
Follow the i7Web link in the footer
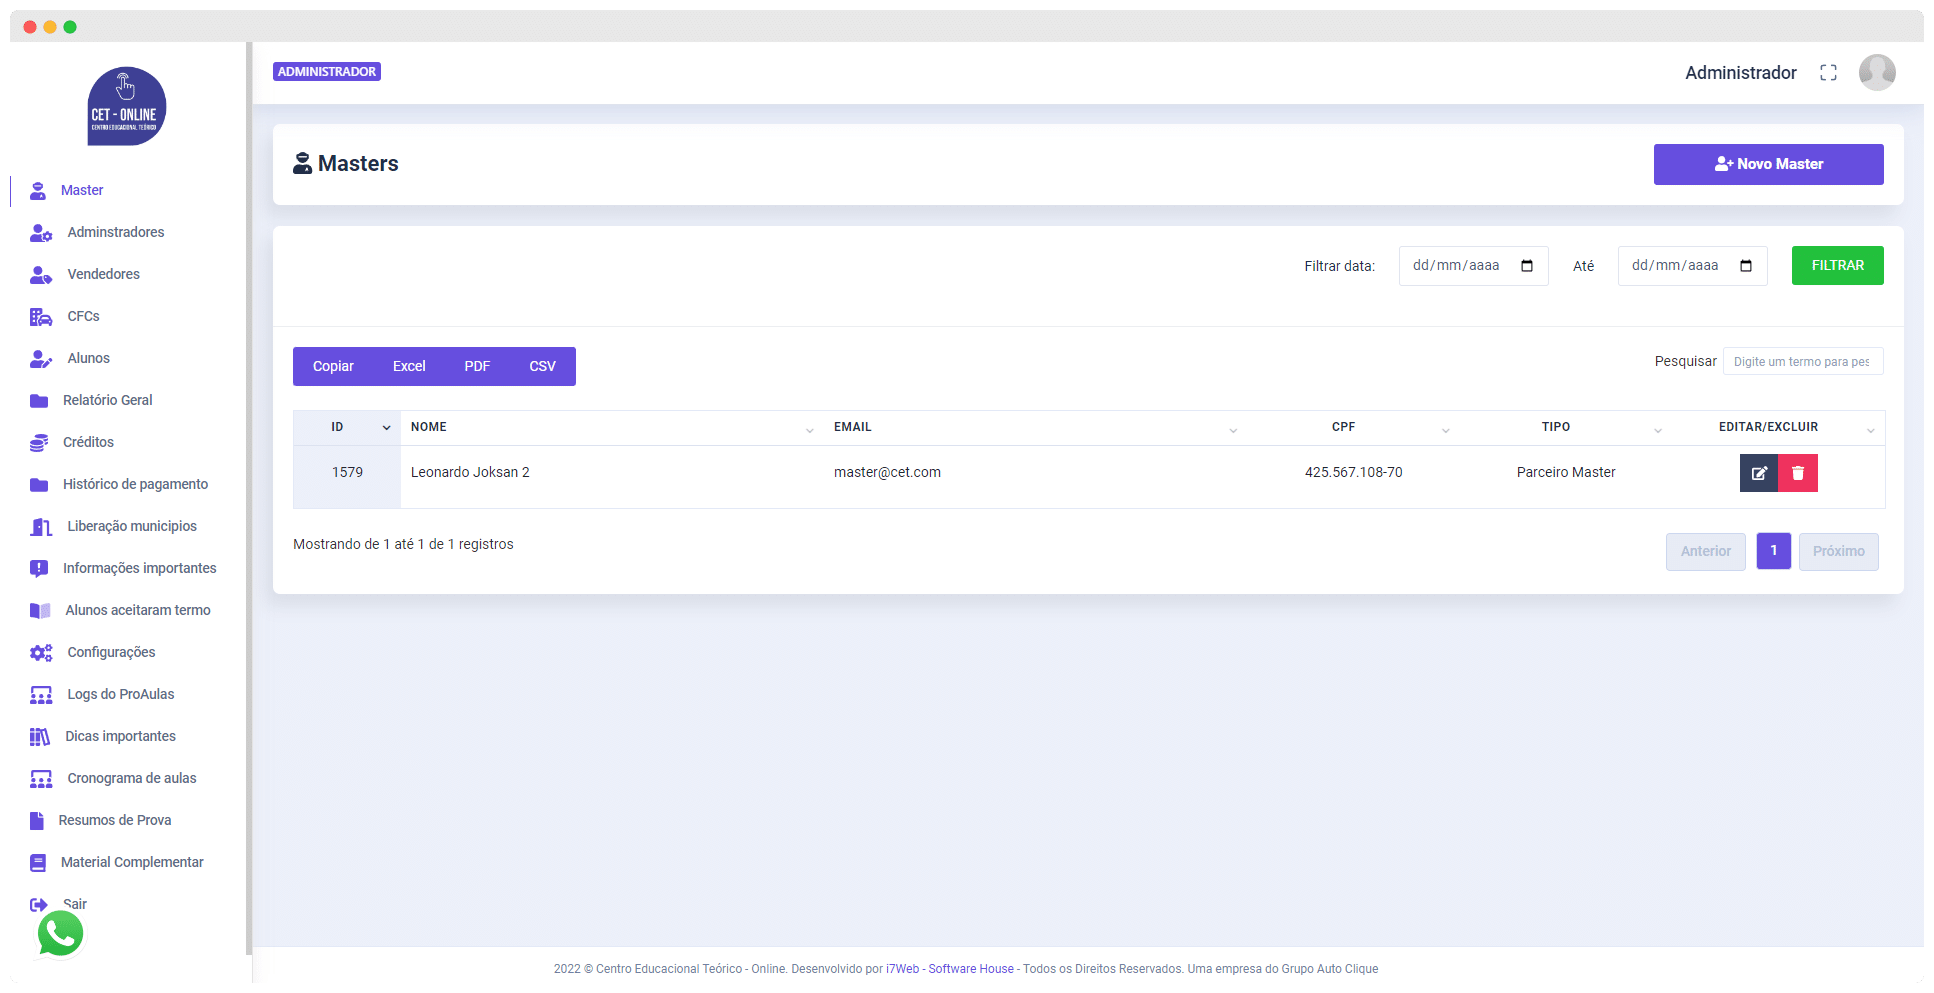[x=901, y=969]
